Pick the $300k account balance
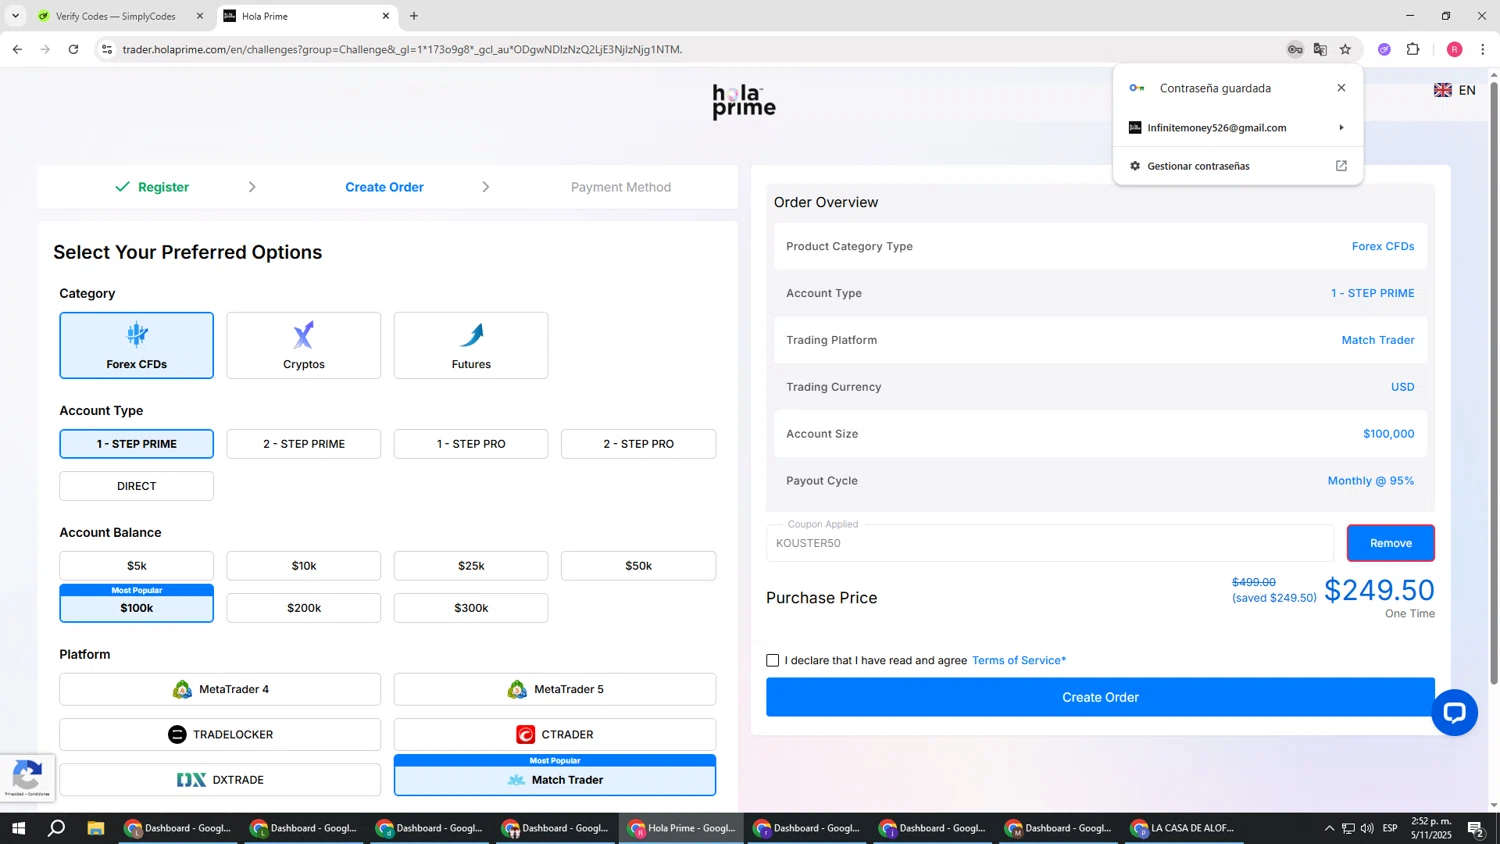 point(471,608)
